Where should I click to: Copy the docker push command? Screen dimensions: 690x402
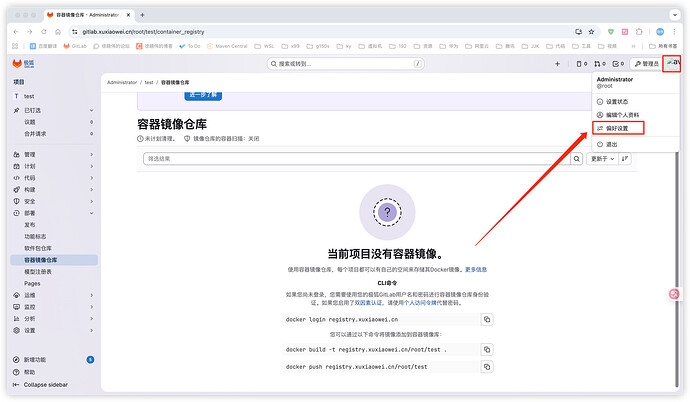[487, 367]
